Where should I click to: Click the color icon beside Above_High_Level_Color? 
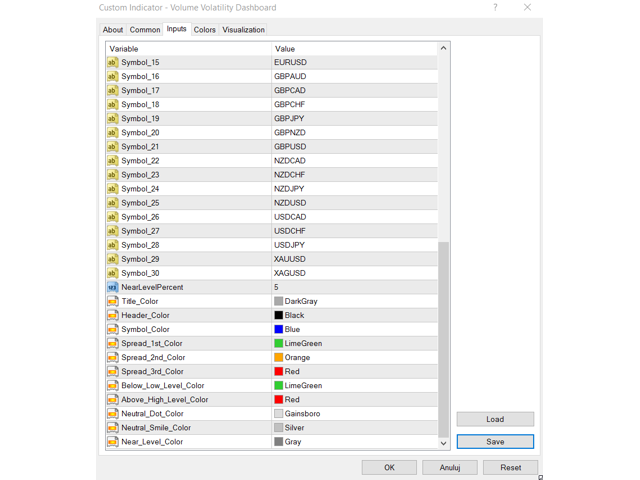[x=112, y=400]
